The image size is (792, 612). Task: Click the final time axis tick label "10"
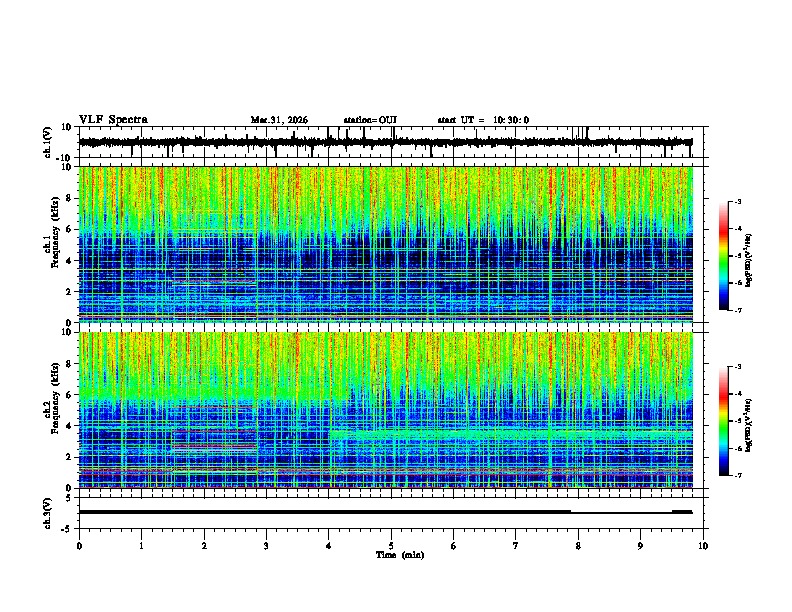[x=703, y=546]
